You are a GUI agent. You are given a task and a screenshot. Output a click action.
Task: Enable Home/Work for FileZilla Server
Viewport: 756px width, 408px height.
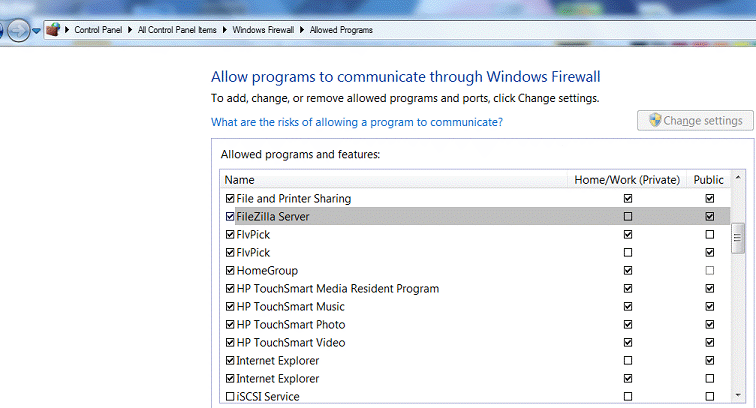pyautogui.click(x=628, y=217)
